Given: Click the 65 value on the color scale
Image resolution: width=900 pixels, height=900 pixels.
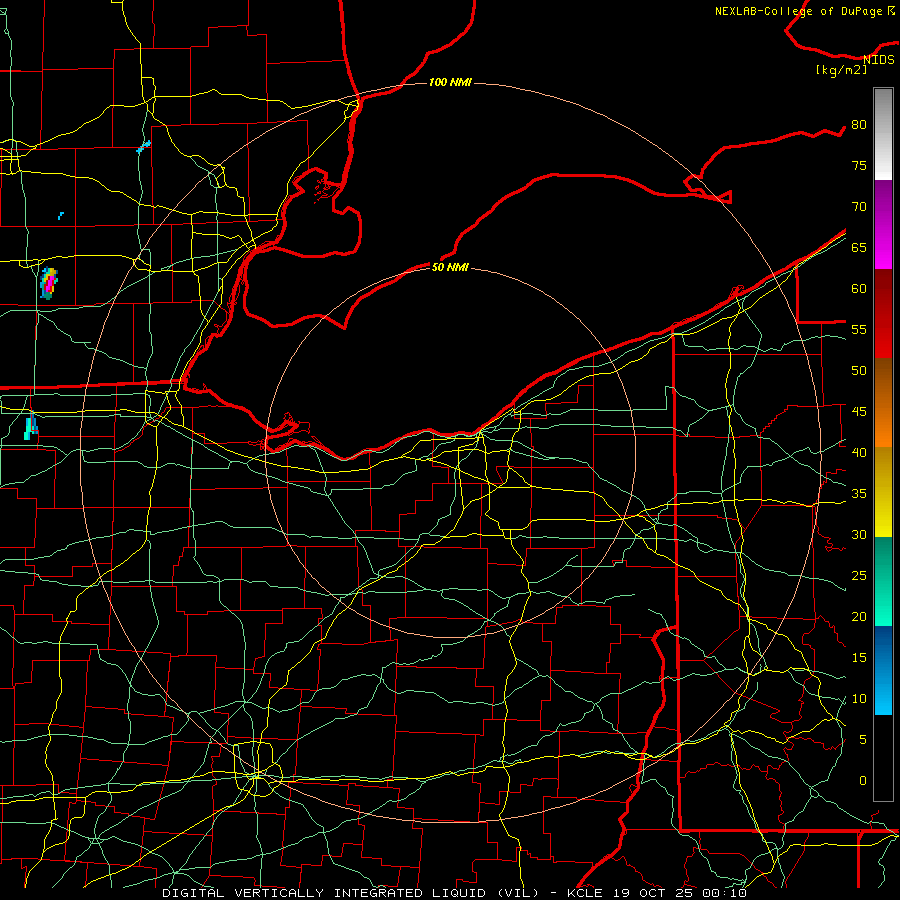Looking at the screenshot, I should tap(859, 247).
